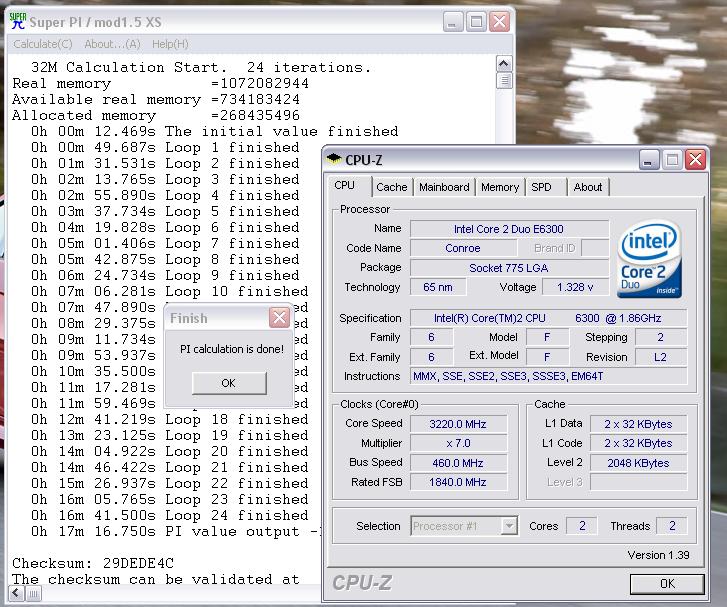Click OK in the Finish dialog

[229, 383]
